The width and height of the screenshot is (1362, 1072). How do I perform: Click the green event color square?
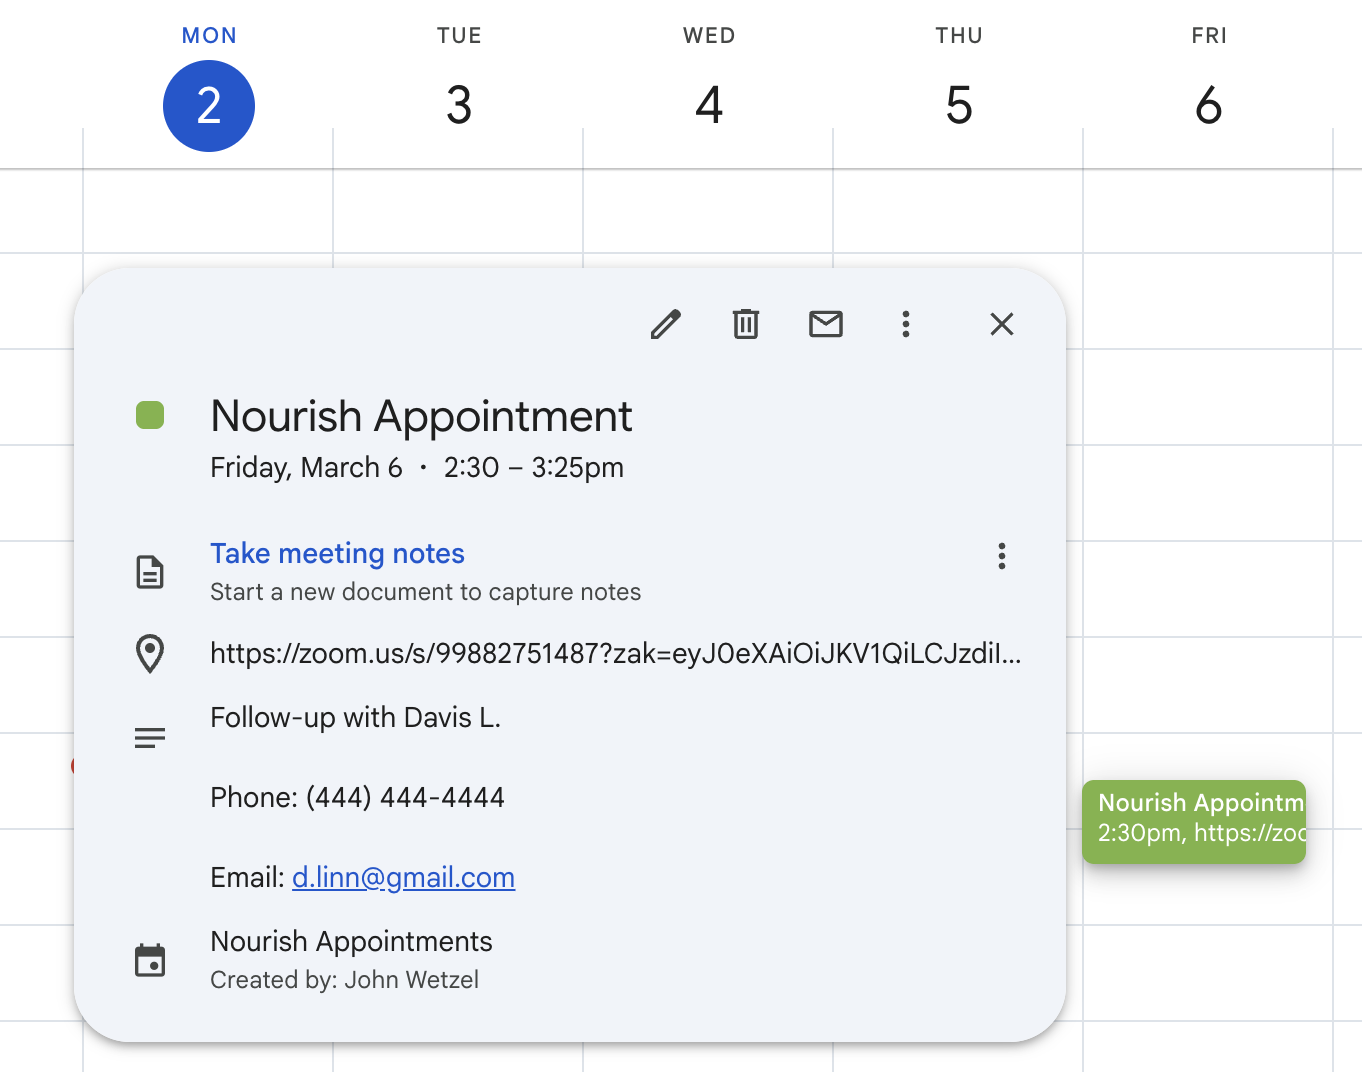[150, 415]
